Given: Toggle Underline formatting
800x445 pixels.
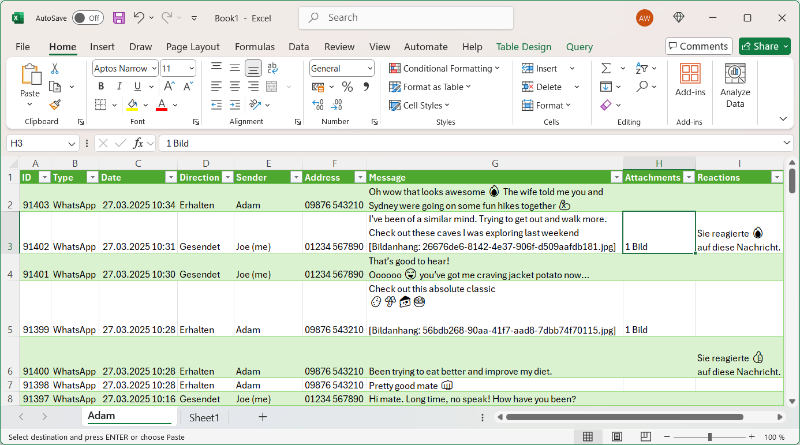Looking at the screenshot, I should 137,87.
